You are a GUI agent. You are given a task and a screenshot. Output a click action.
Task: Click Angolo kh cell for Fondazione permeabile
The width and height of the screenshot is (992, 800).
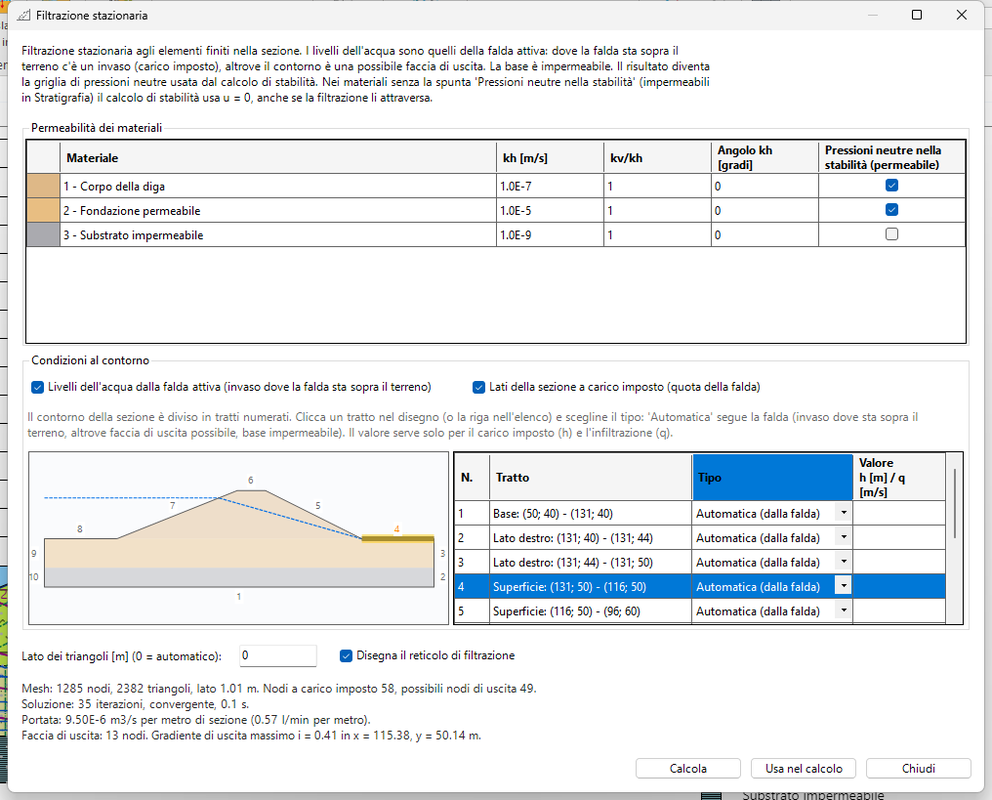(765, 211)
